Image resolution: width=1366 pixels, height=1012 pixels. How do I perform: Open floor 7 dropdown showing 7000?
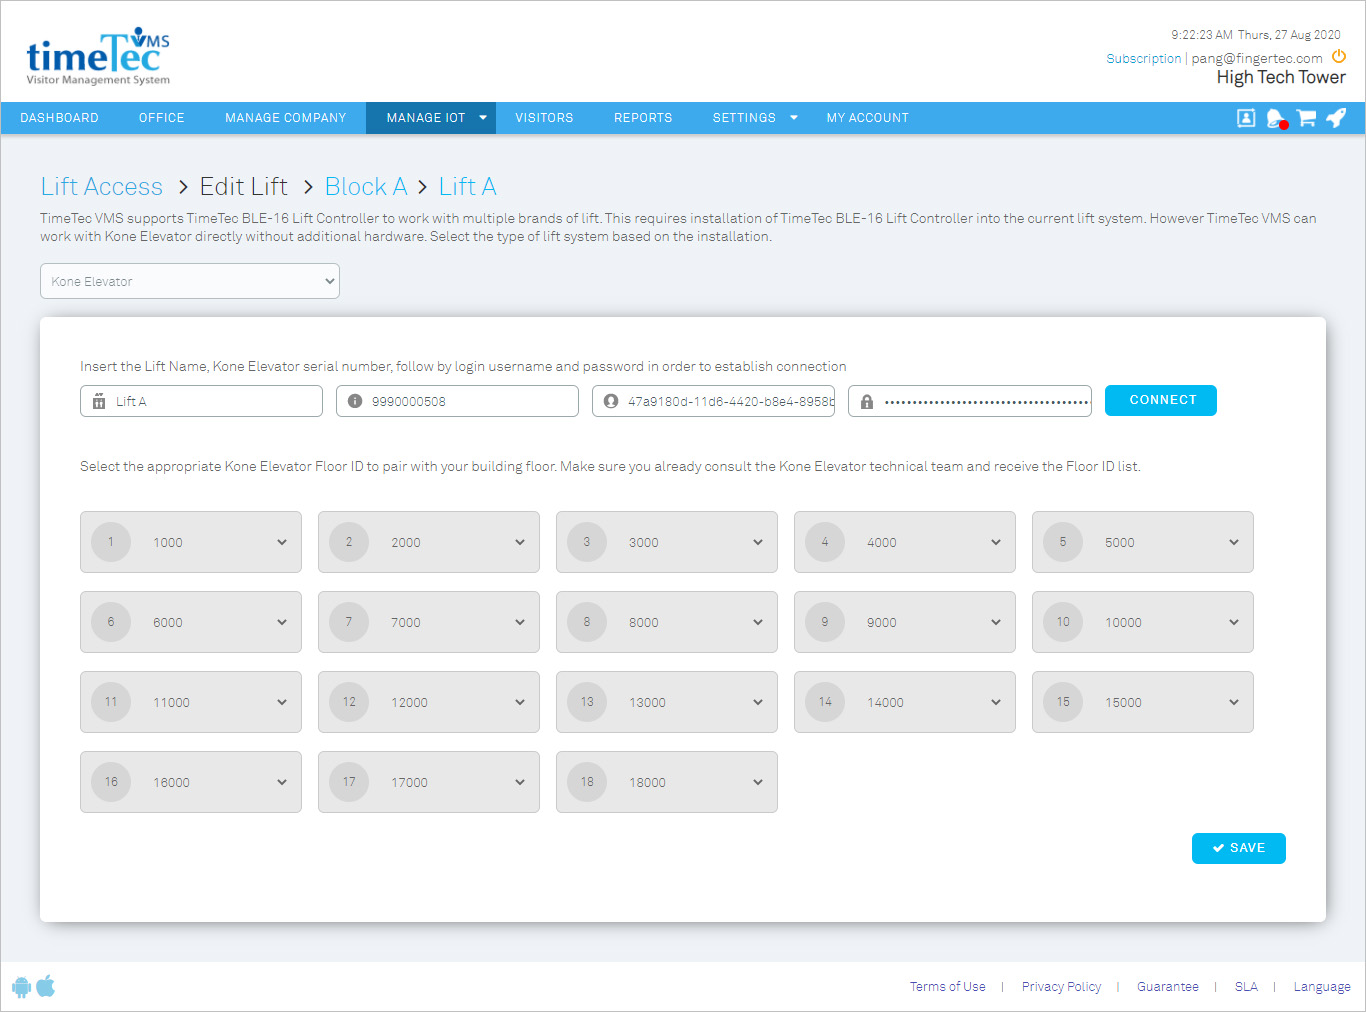[429, 622]
